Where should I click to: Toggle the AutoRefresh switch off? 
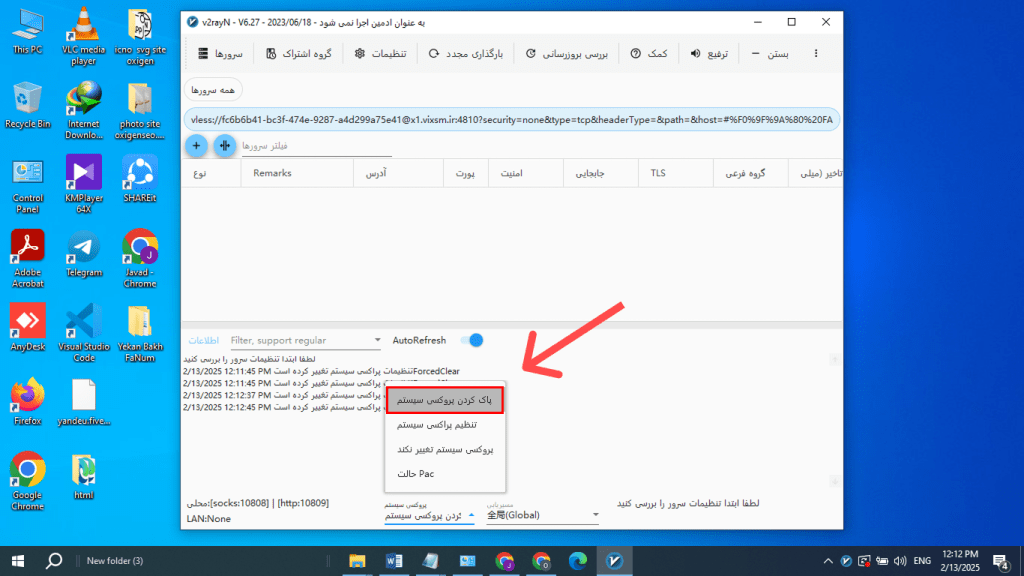coord(472,340)
